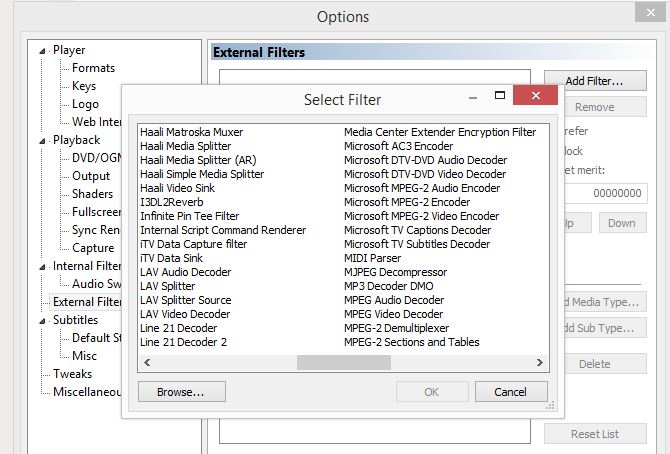The height and width of the screenshot is (454, 670).
Task: Select Microsoft TV Subtitles Decoder
Action: coord(417,244)
